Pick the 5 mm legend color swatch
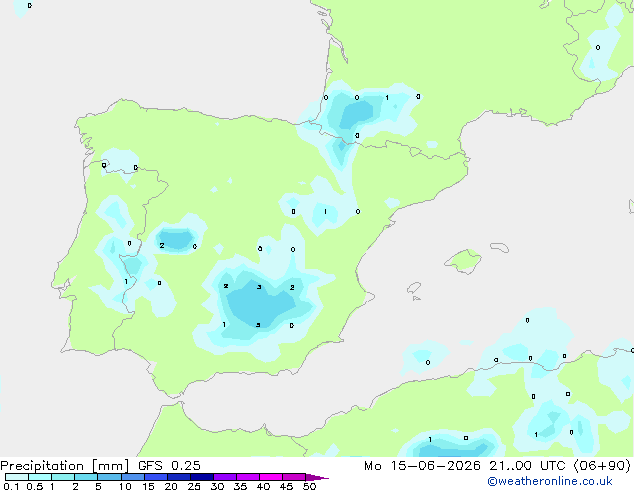The width and height of the screenshot is (634, 490). [109, 477]
